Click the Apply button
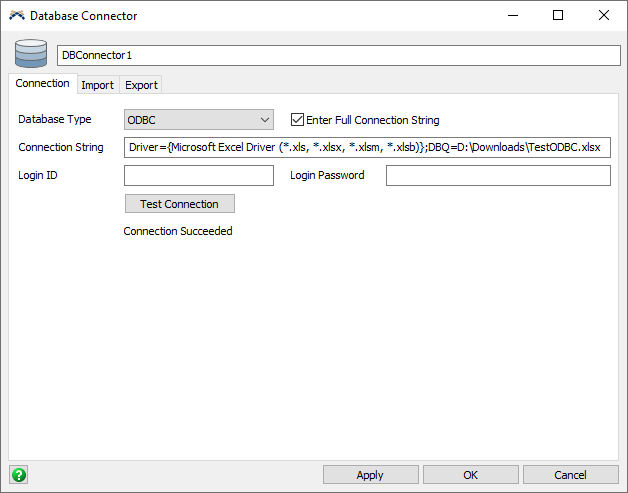The image size is (628, 493). tap(370, 475)
